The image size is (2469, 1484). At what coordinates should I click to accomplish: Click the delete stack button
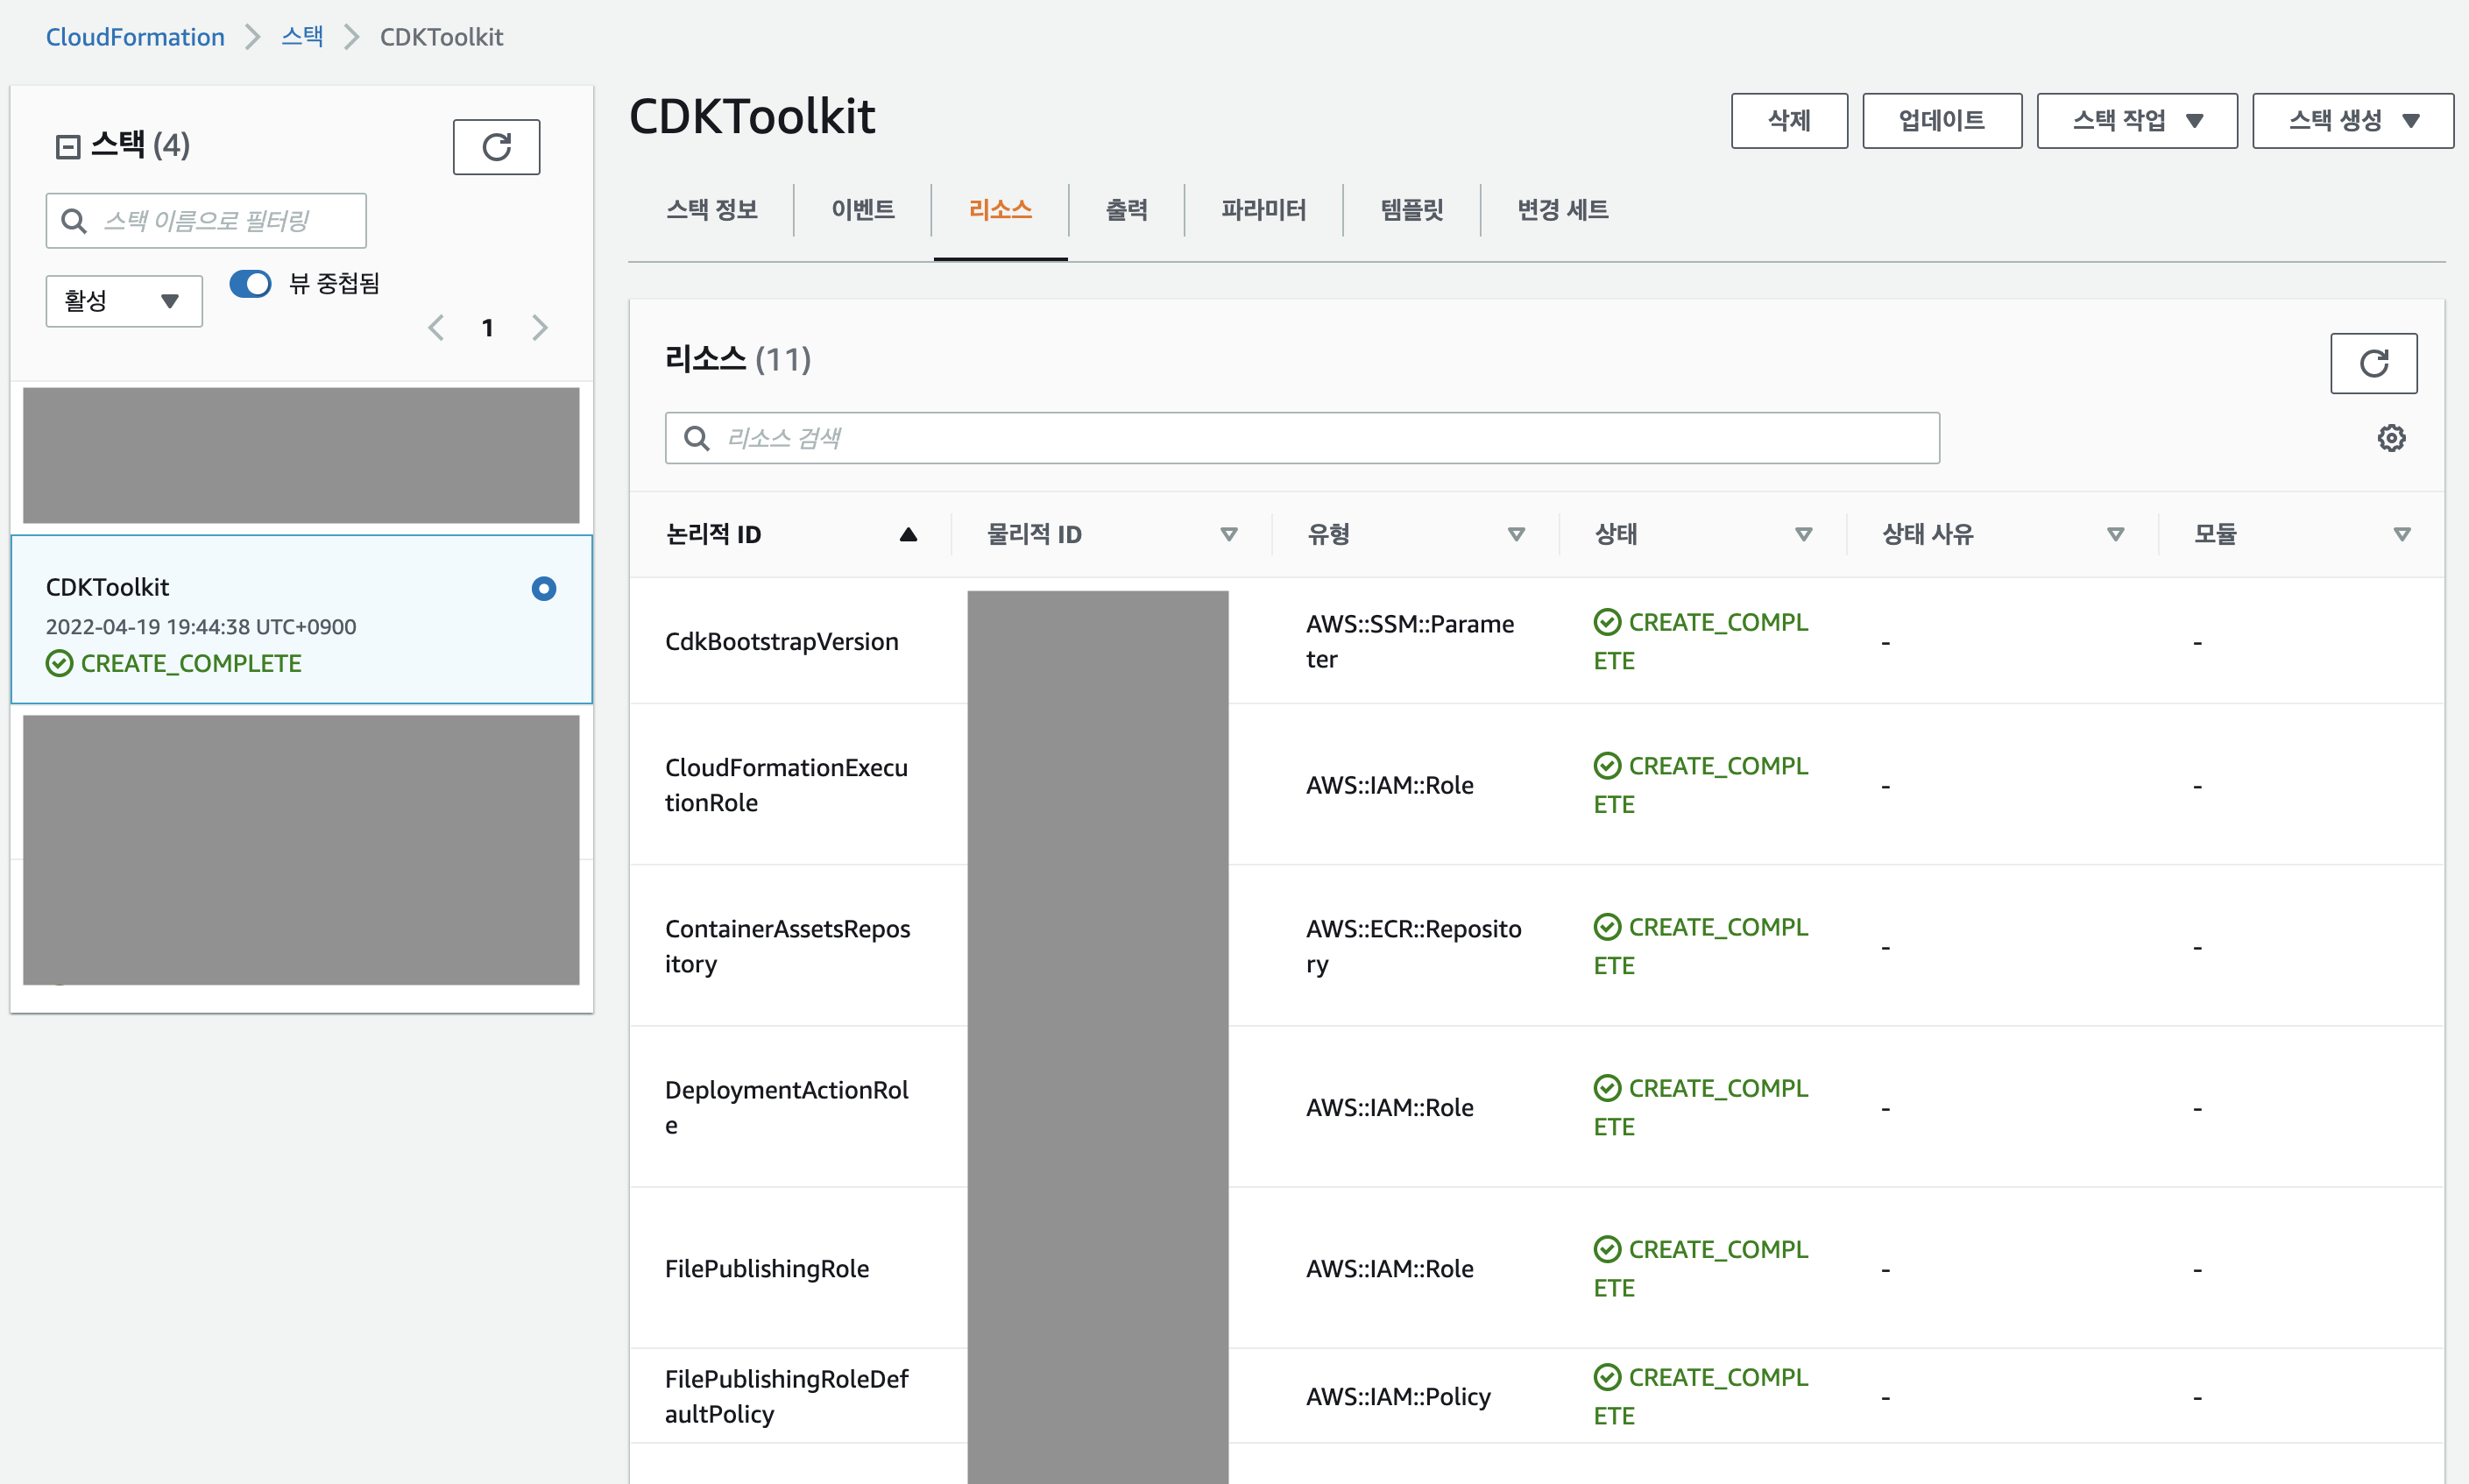(1788, 121)
